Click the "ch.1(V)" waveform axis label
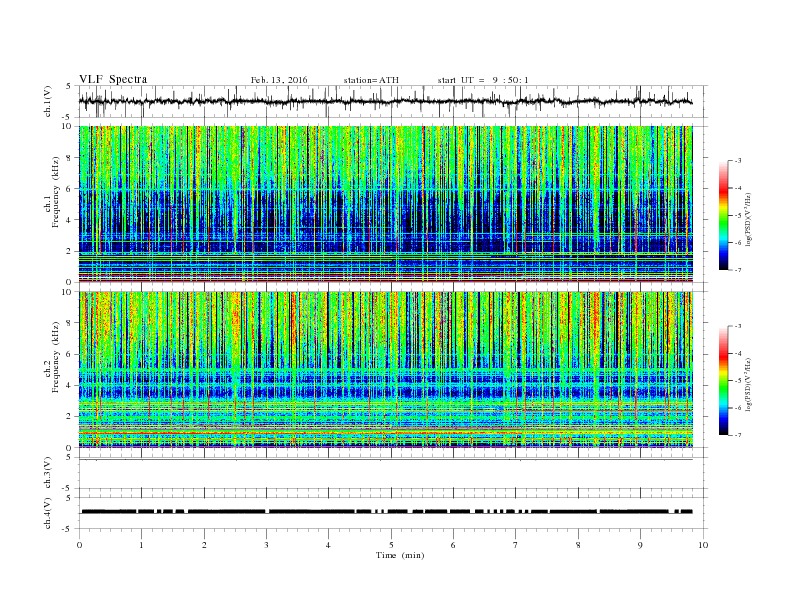792x612 pixels. pos(48,101)
